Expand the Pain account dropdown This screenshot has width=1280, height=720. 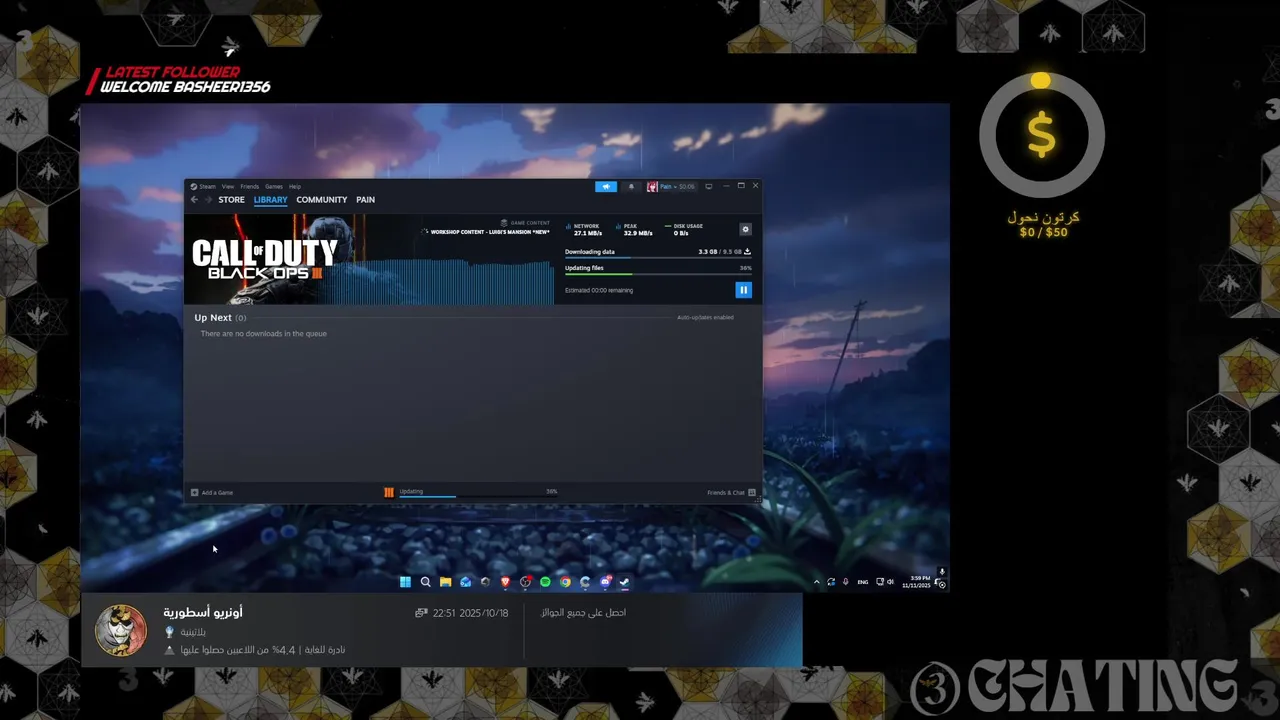point(671,186)
